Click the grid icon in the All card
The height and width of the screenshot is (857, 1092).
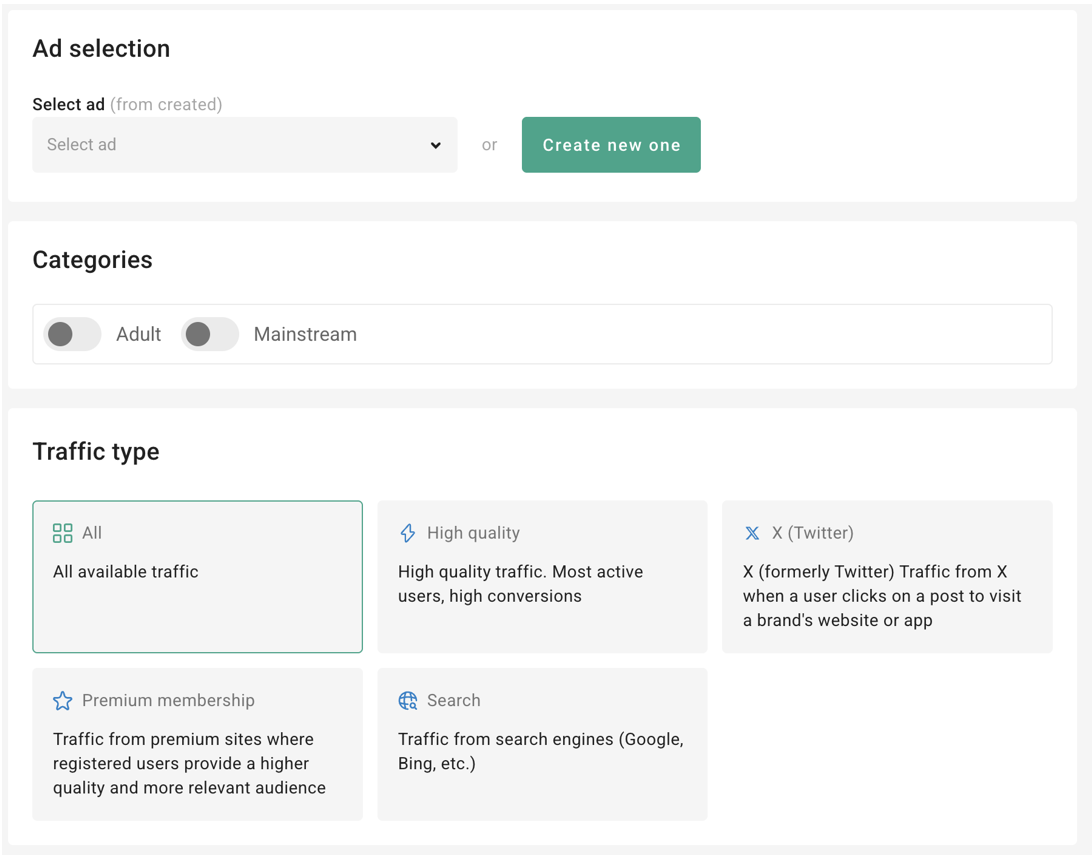coord(62,533)
